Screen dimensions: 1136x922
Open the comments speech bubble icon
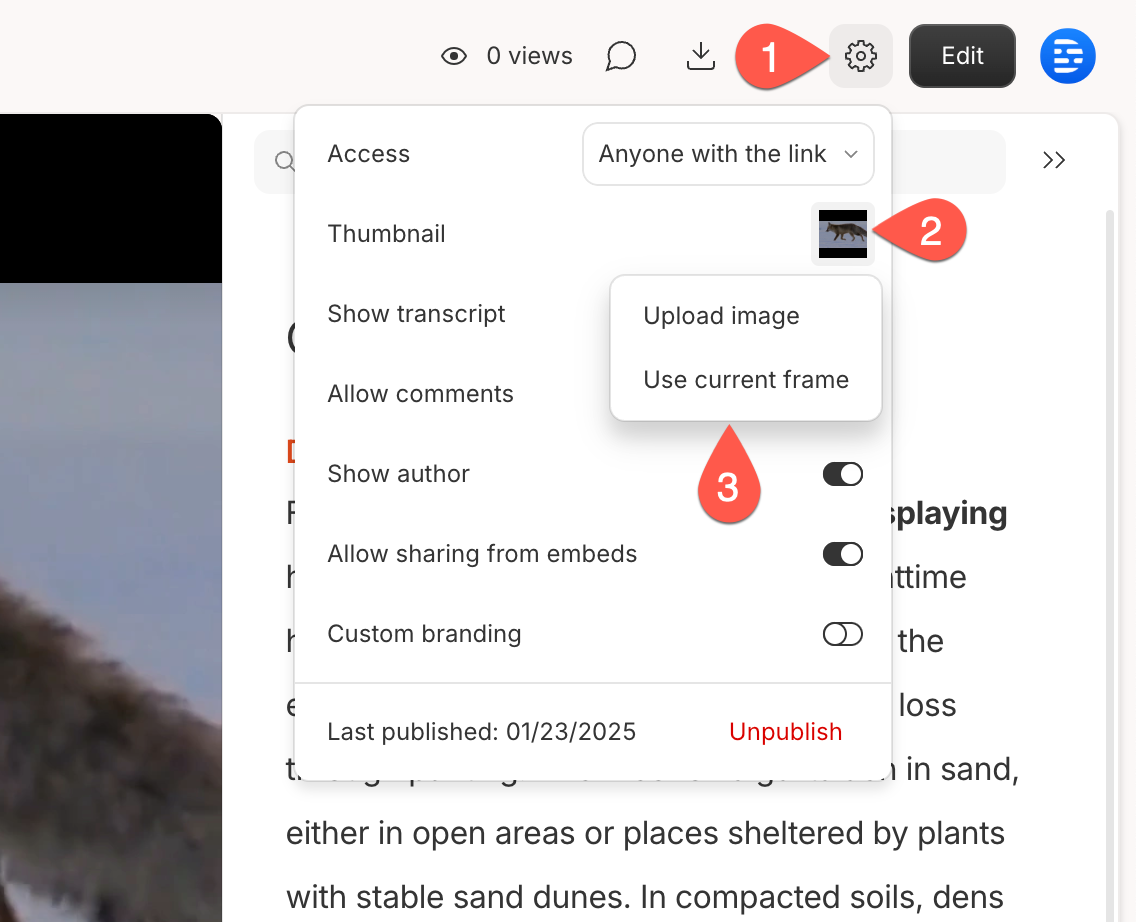pos(621,56)
